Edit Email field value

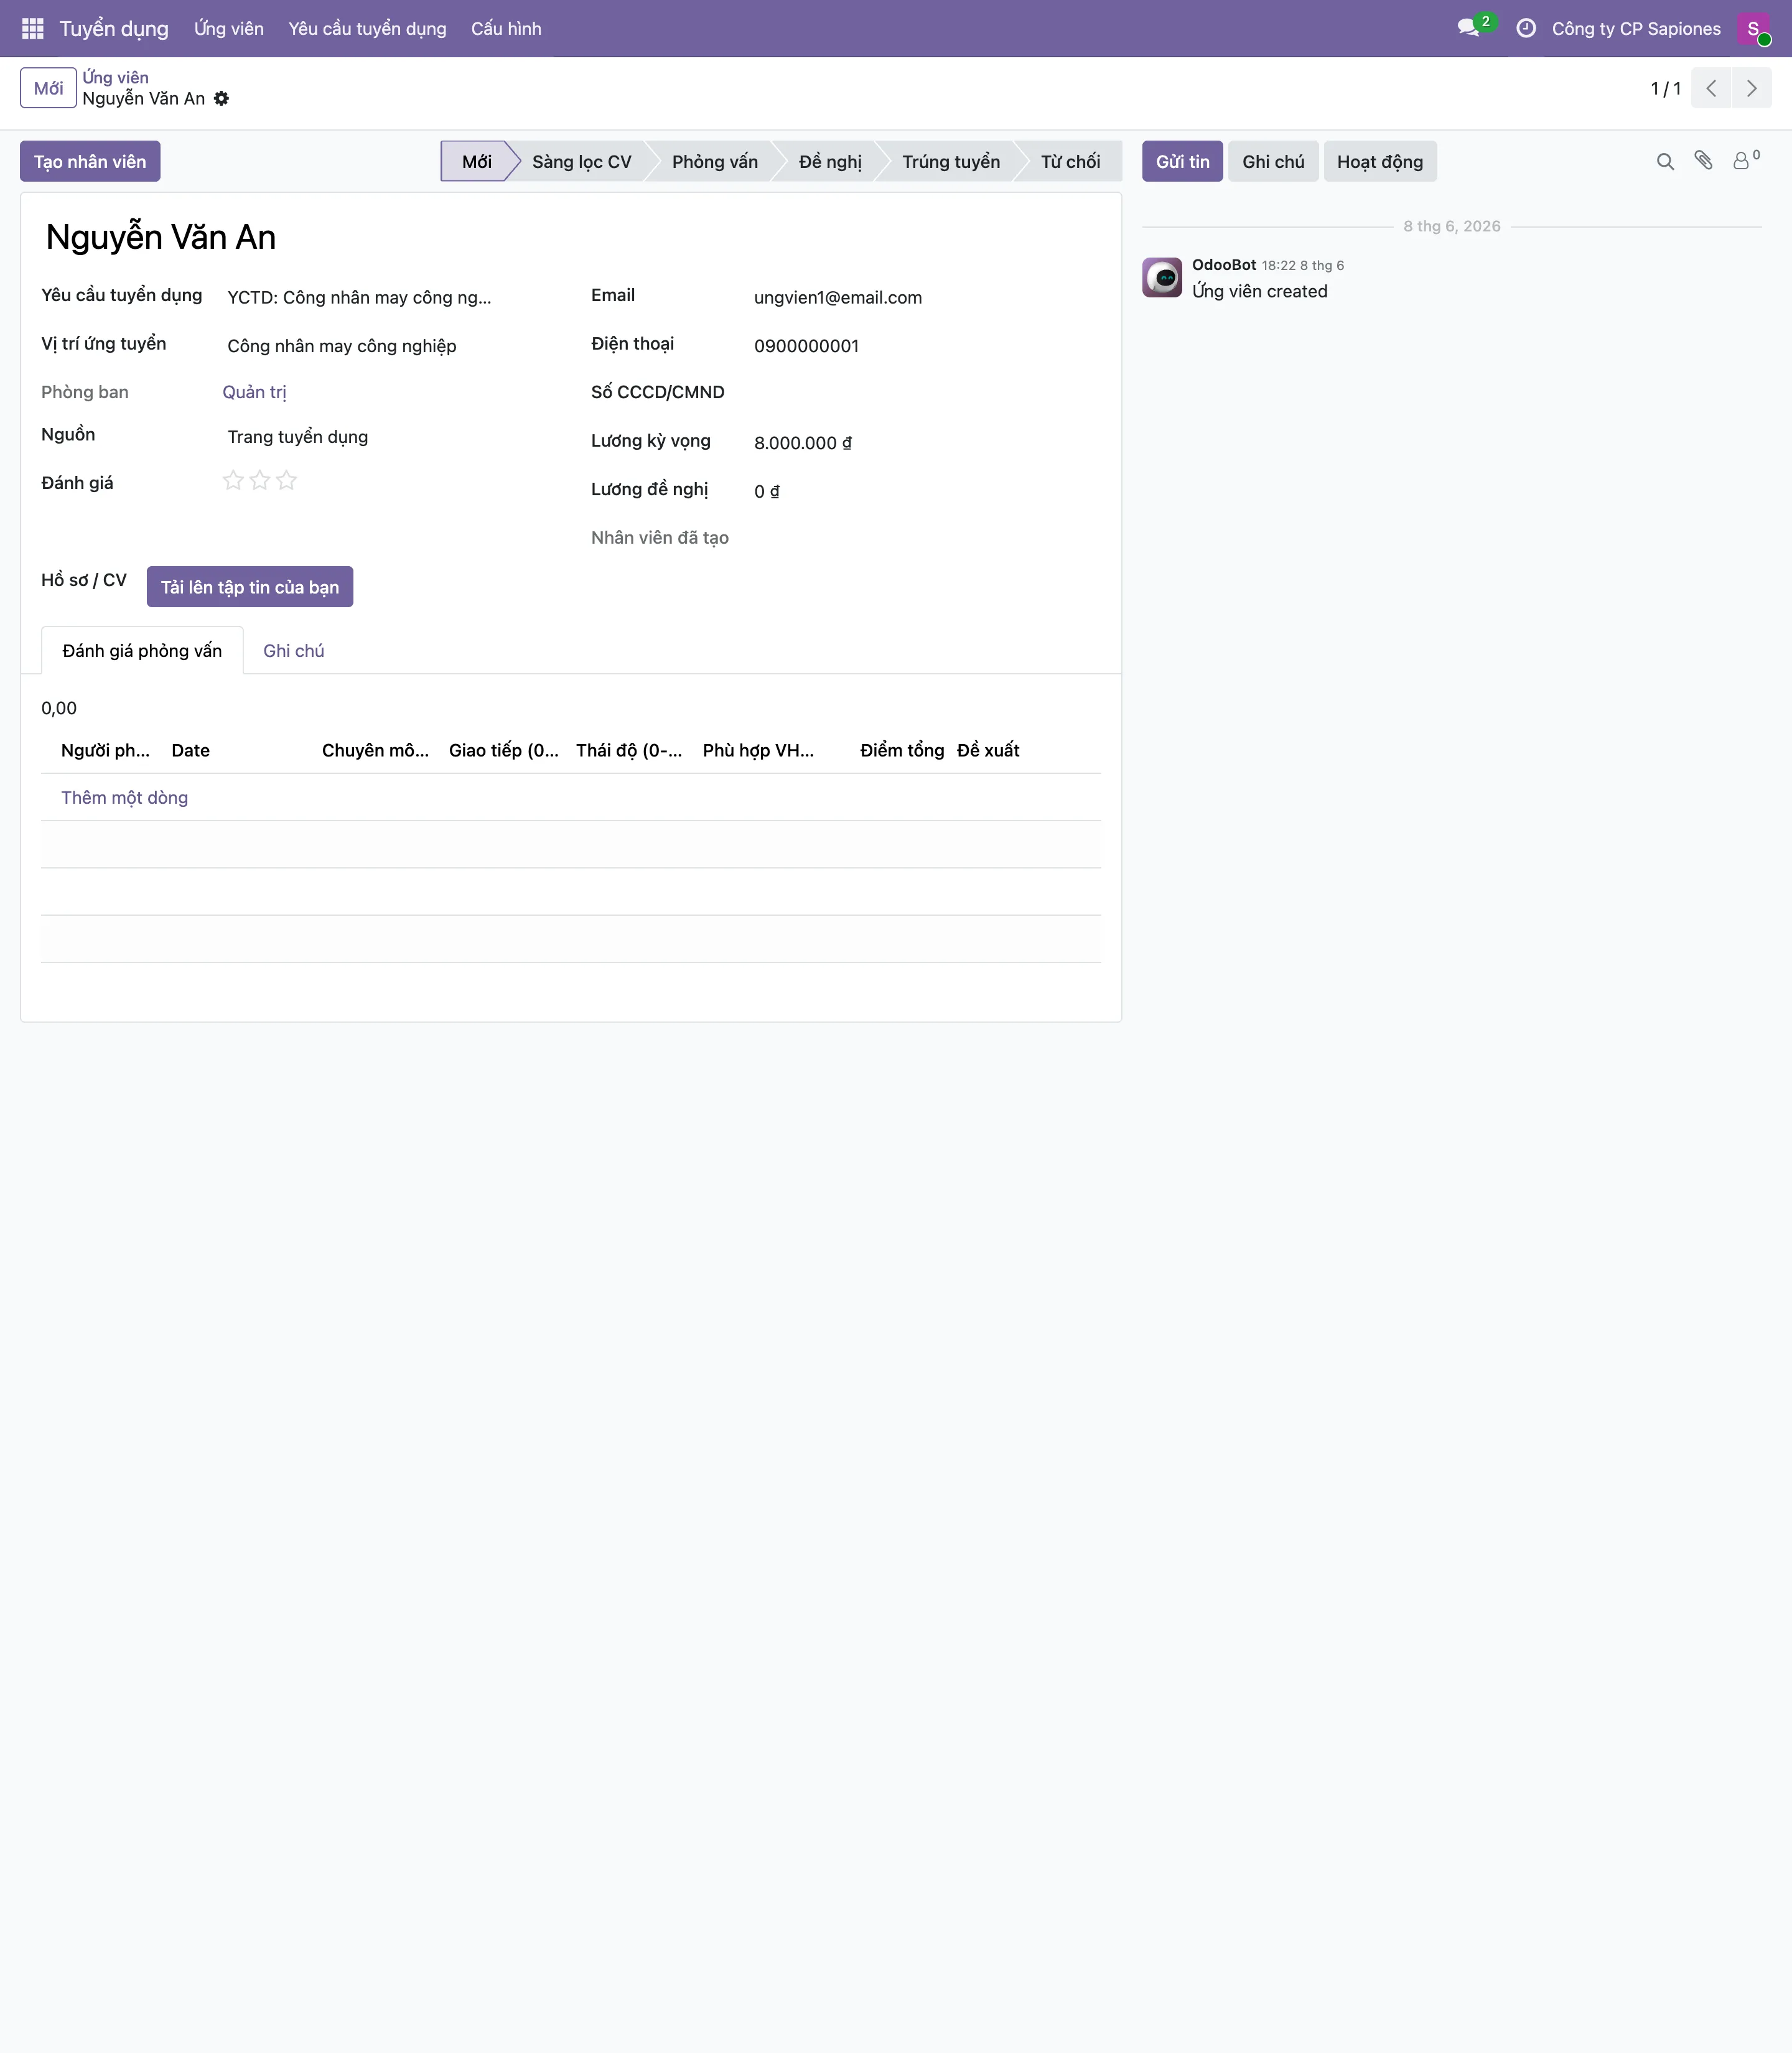(x=925, y=298)
